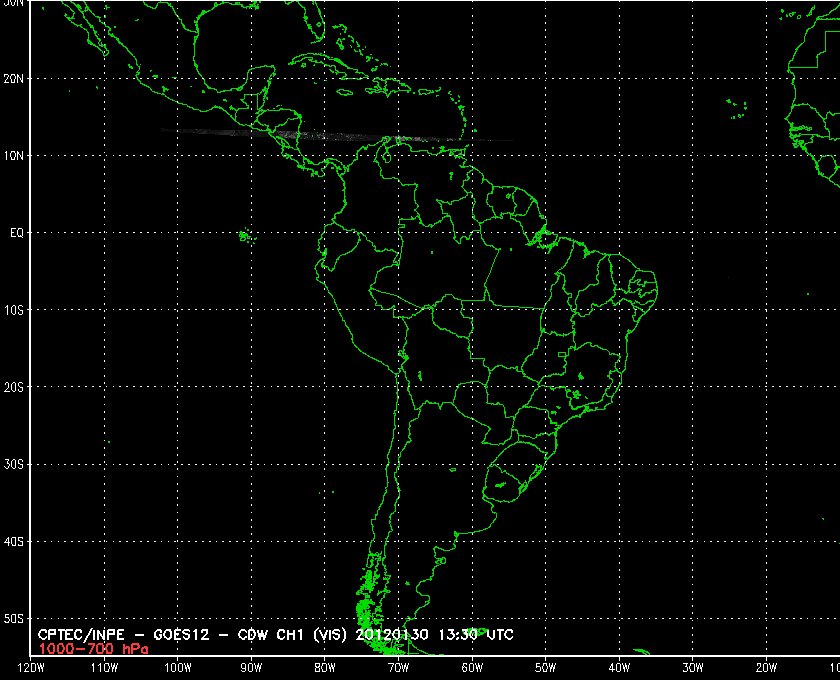Select the CDW CH1 channel text
840x680 pixels.
click(271, 635)
